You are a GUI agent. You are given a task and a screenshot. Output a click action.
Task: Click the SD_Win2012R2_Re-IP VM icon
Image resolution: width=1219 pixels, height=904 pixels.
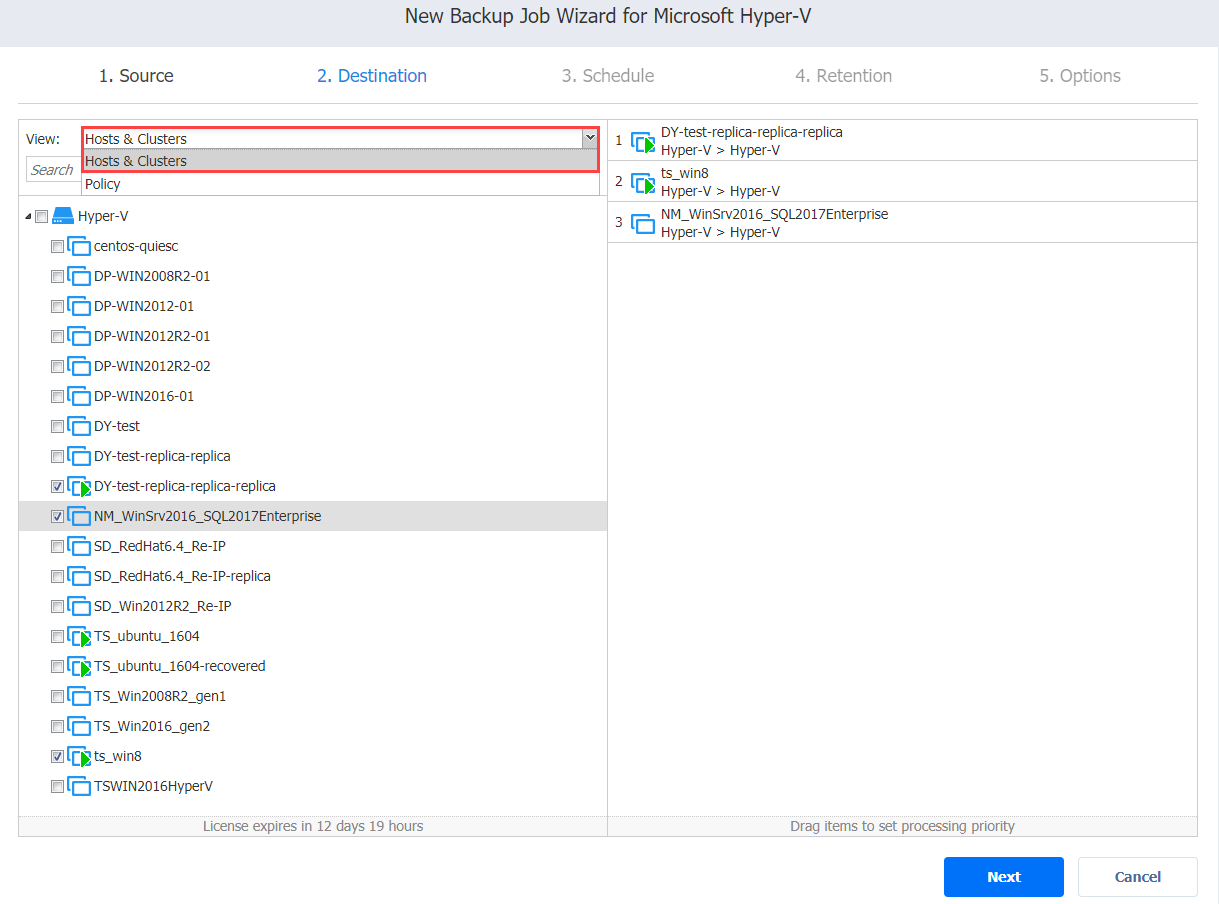79,606
